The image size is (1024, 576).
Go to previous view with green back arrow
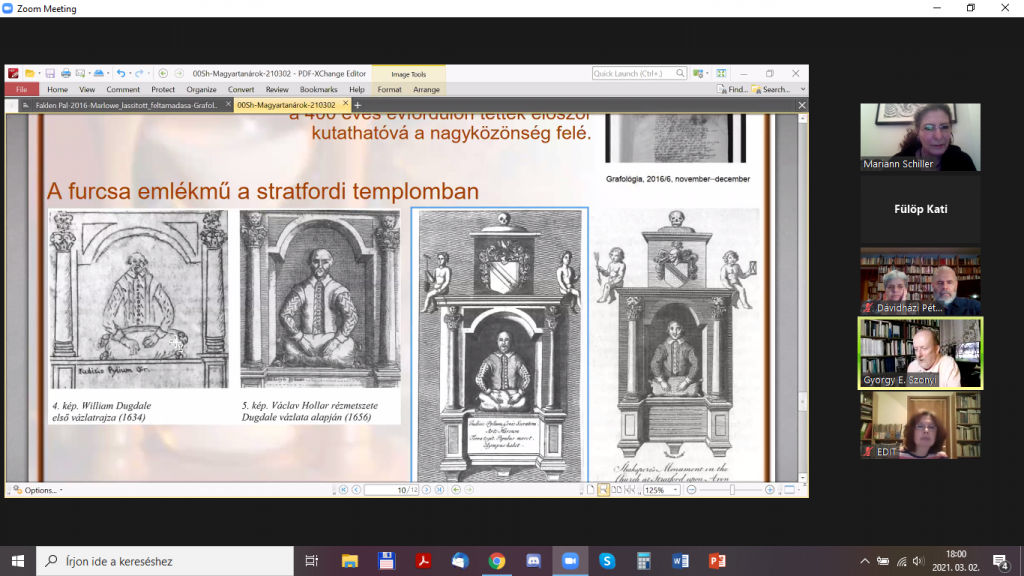(x=163, y=74)
